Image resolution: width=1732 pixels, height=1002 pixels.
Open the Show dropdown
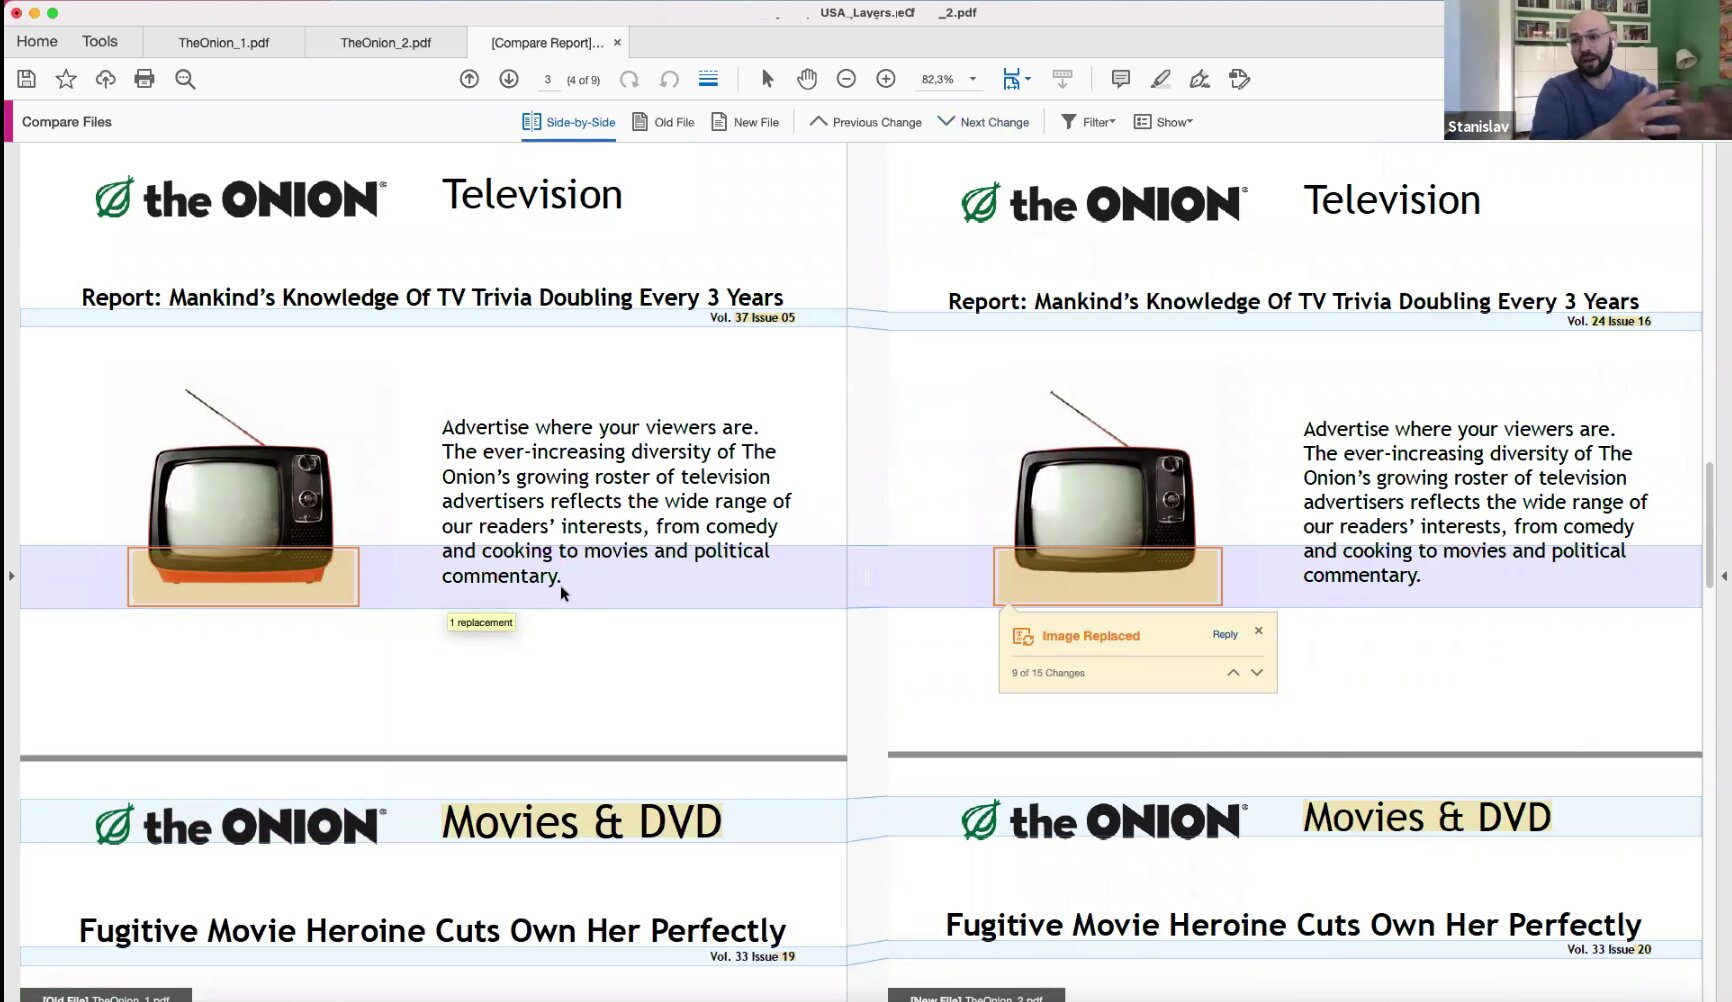tap(1163, 122)
